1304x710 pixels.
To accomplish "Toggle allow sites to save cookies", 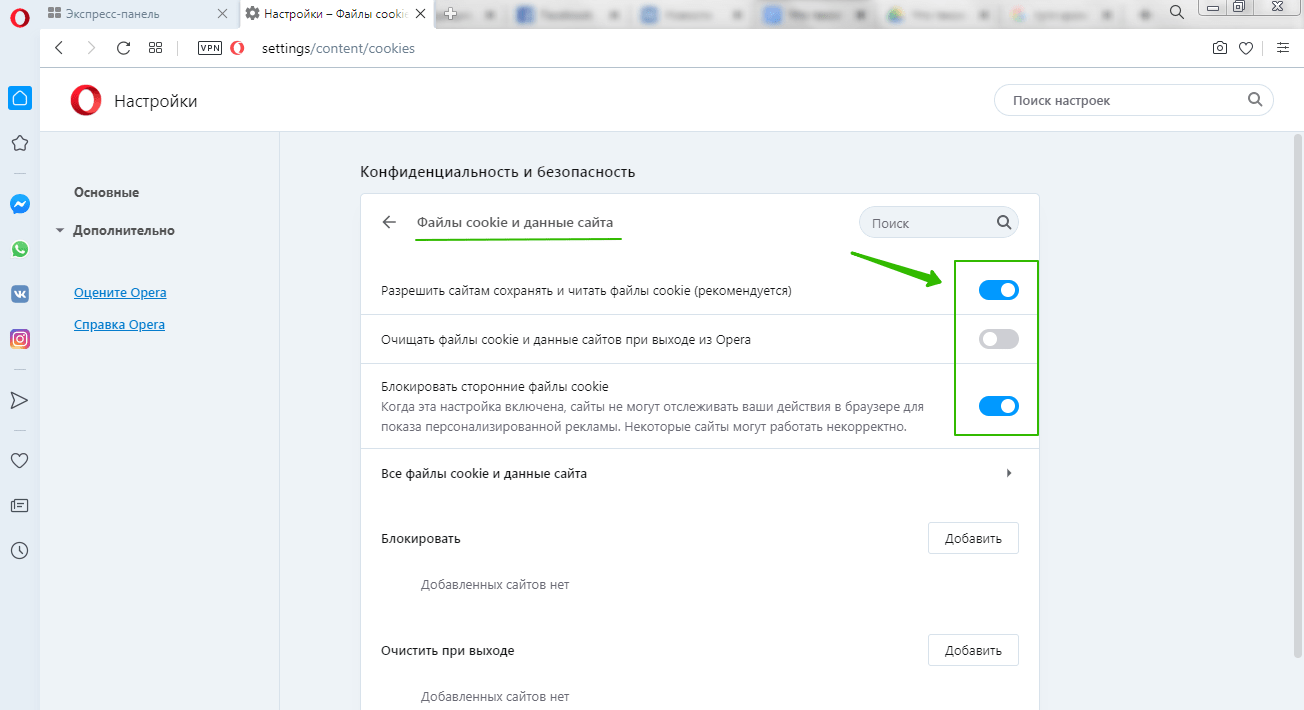I will [x=998, y=290].
